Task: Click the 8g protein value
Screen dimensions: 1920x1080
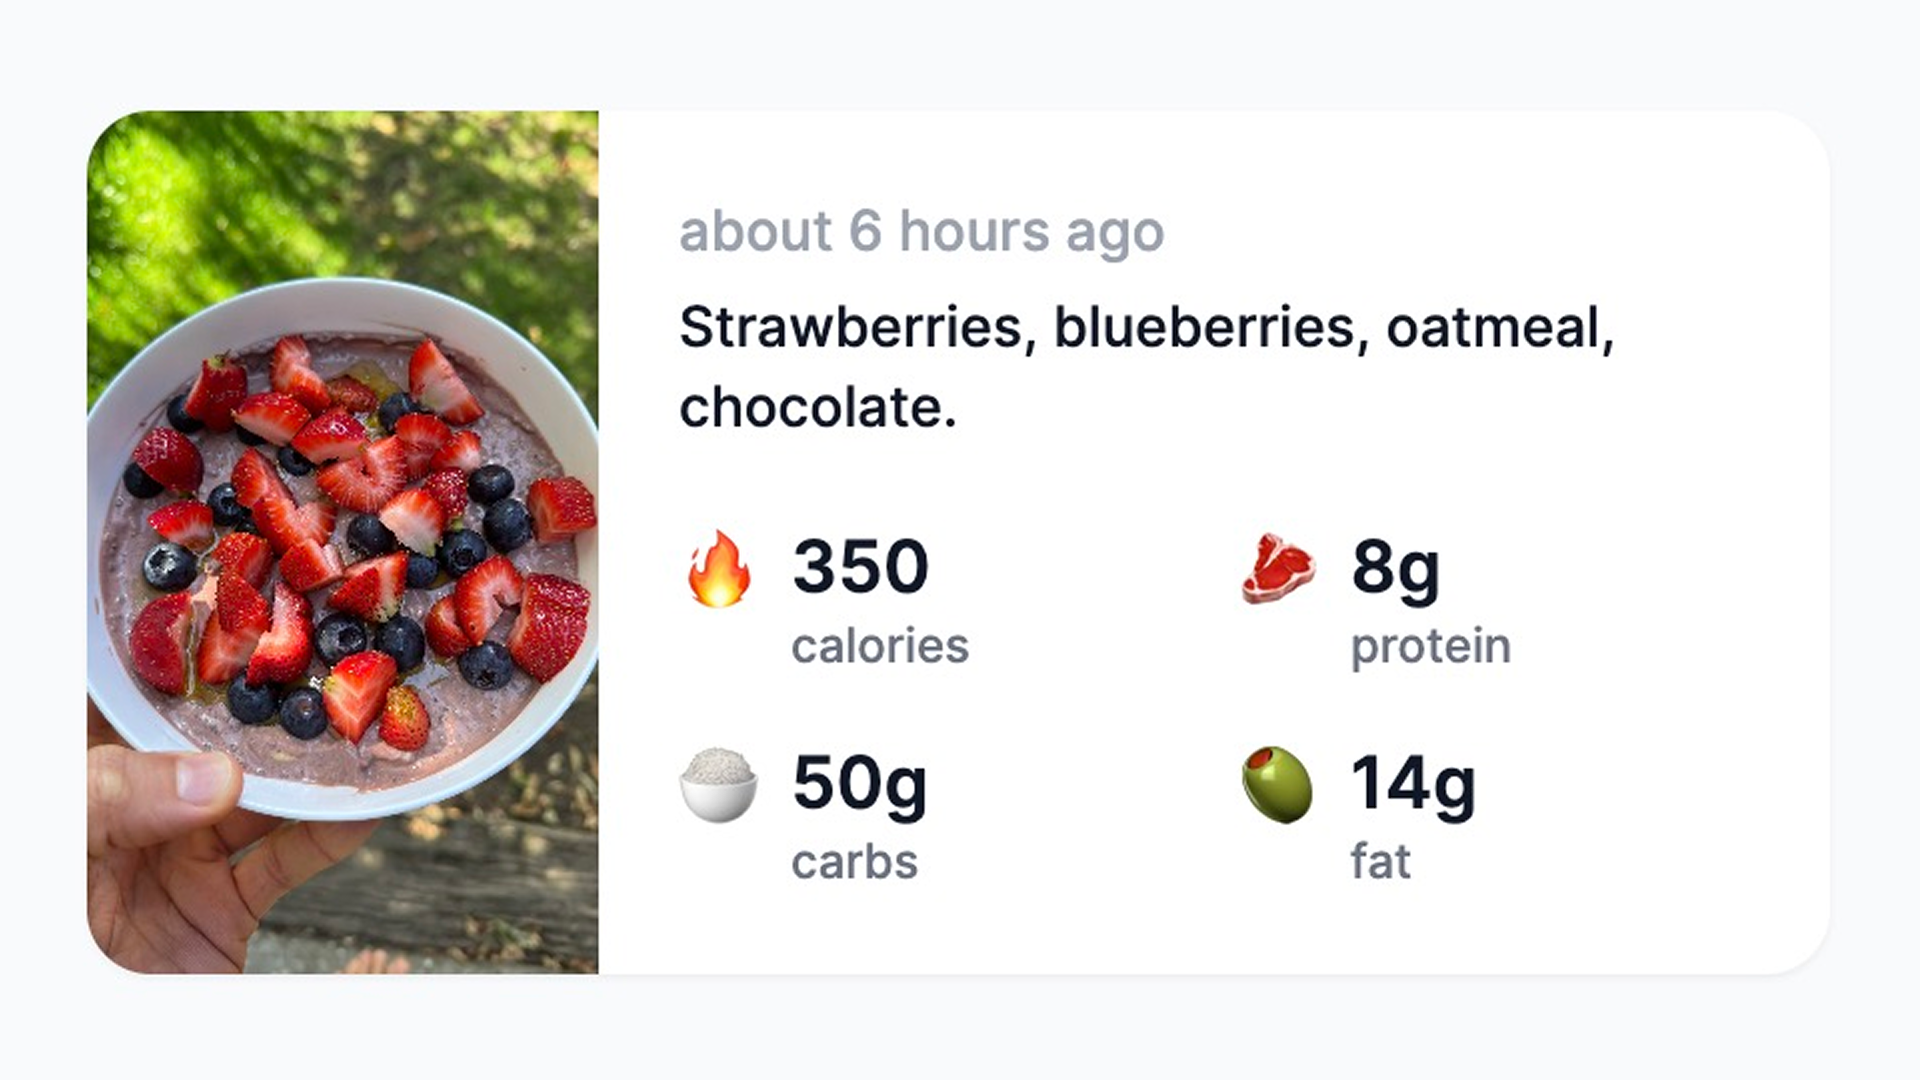Action: pyautogui.click(x=1396, y=570)
